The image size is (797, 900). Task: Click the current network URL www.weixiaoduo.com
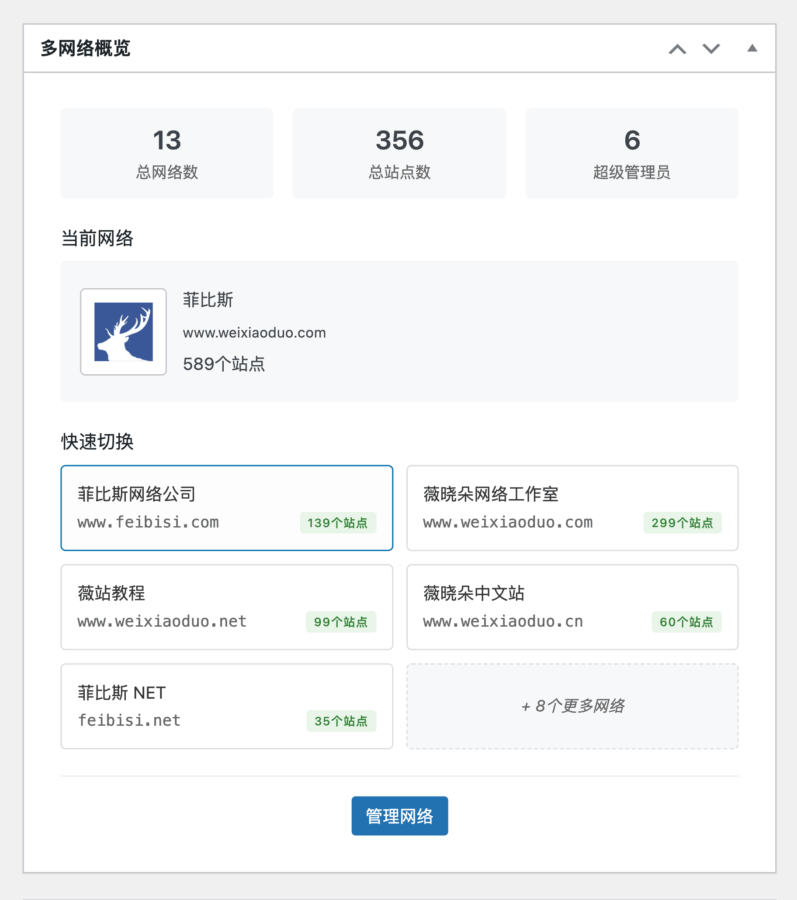(x=254, y=333)
